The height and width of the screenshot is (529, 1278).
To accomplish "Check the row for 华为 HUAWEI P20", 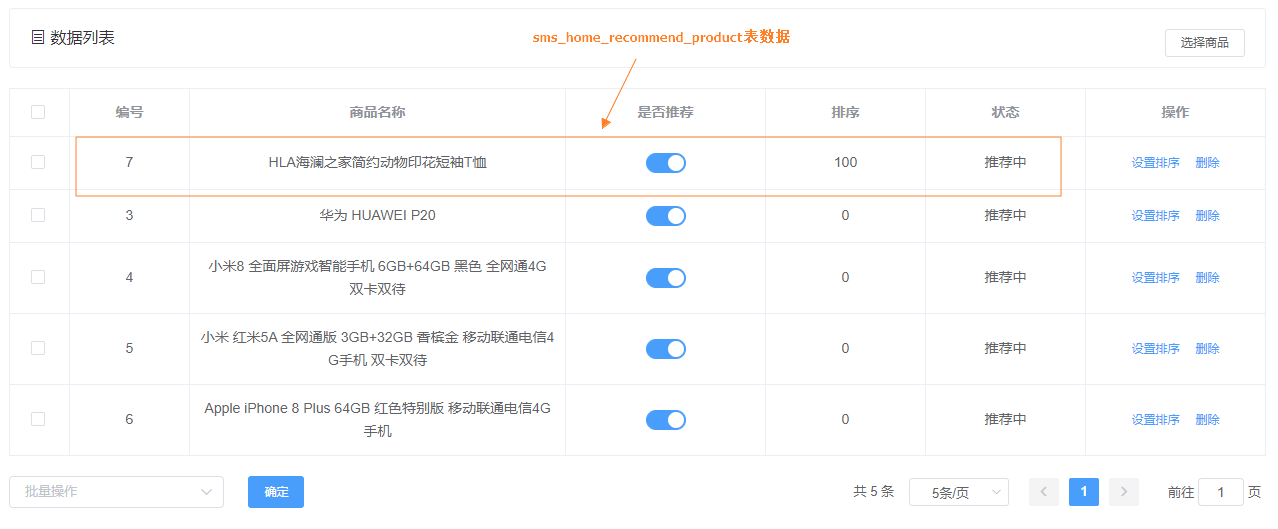I will (38, 215).
